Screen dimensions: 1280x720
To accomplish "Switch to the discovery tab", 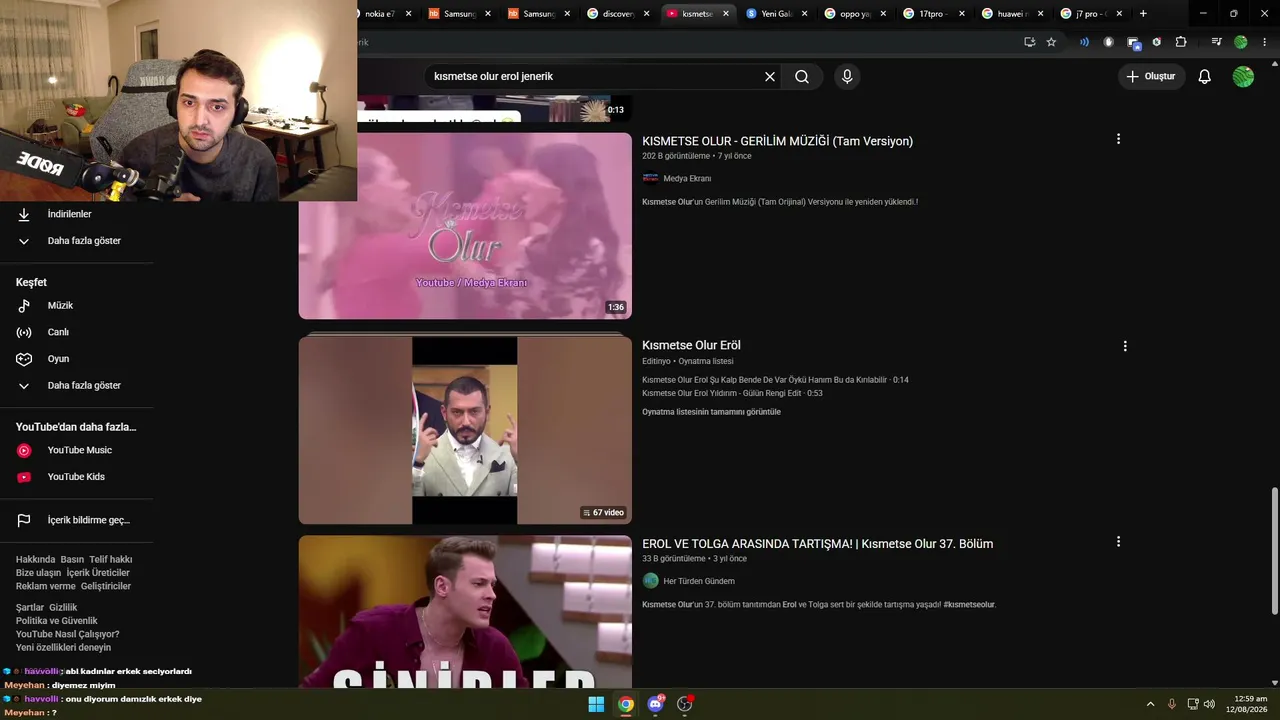I will [x=611, y=14].
